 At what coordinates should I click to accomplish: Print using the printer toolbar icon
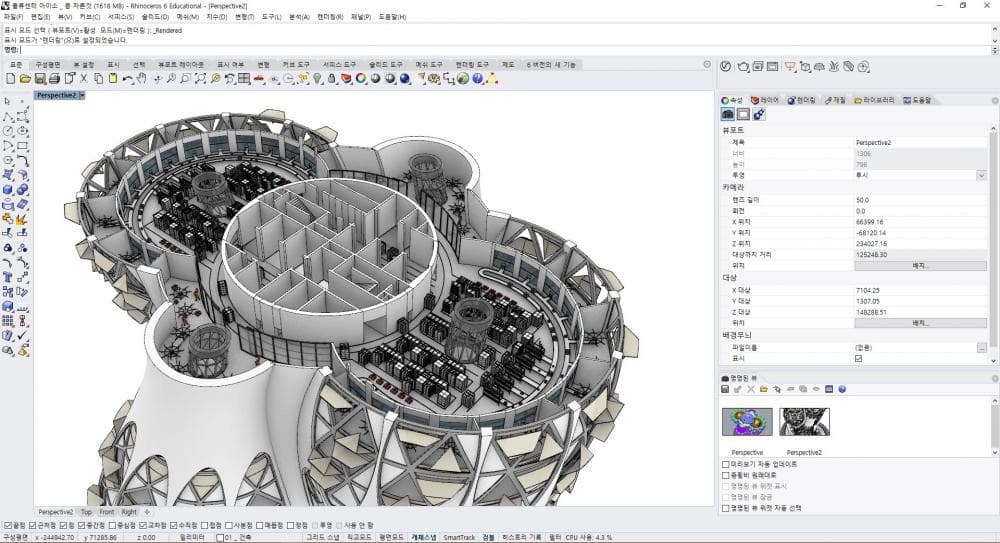click(x=54, y=78)
